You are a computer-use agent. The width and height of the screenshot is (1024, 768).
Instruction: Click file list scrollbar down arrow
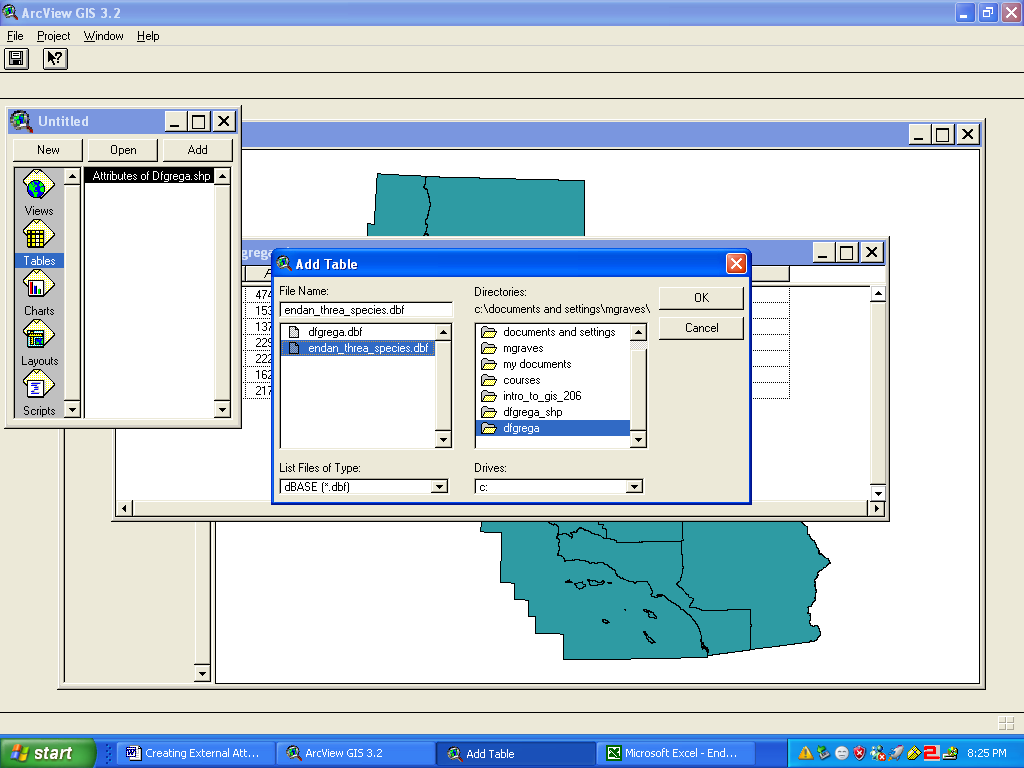click(x=443, y=440)
